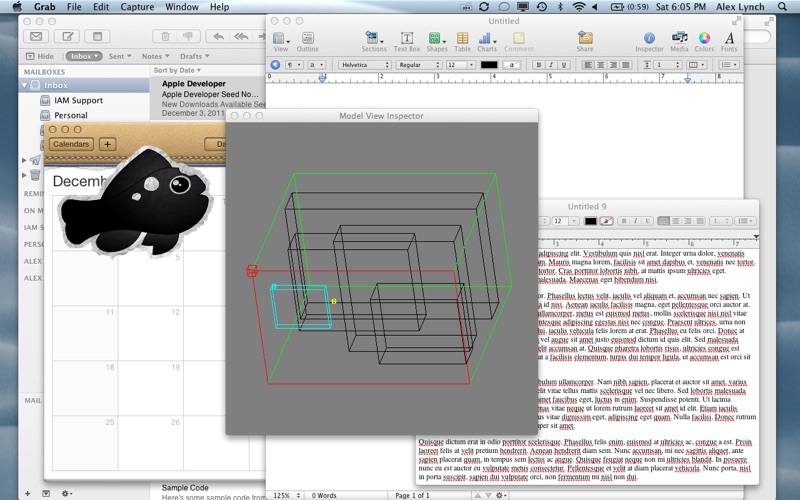This screenshot has width=800, height=500.
Task: Open the File menu
Action: [x=74, y=7]
